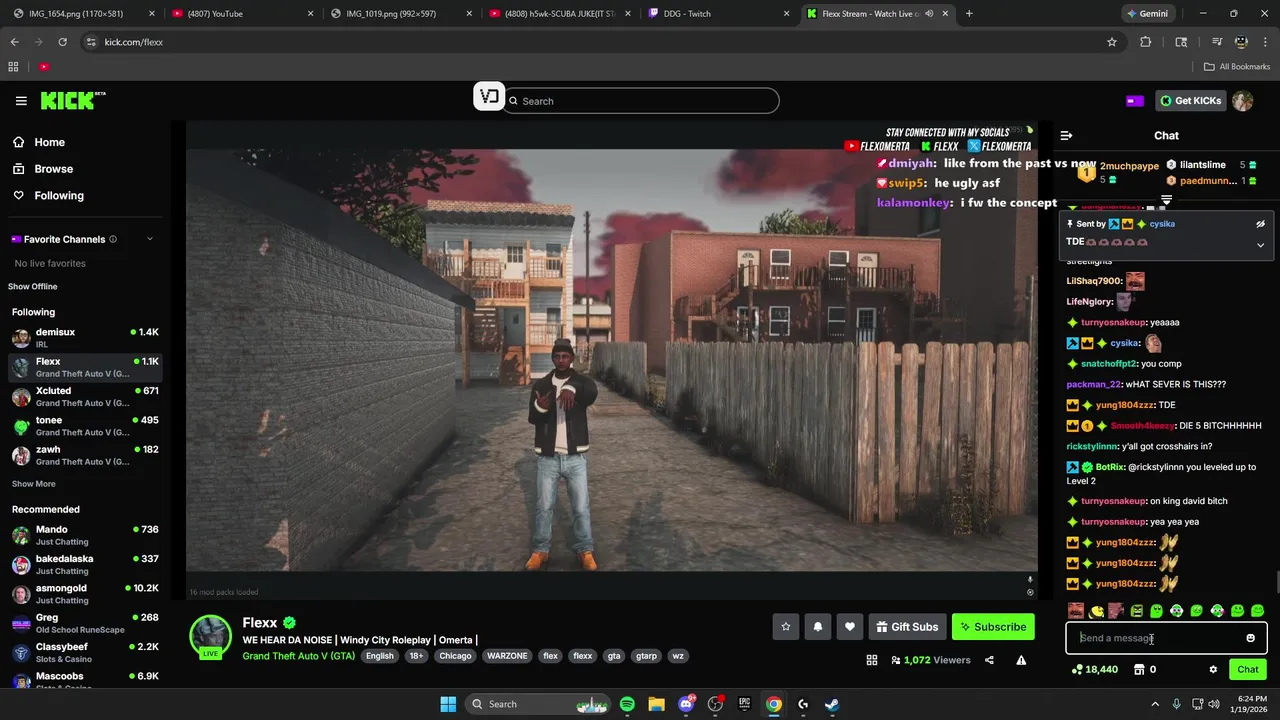
Task: Click the report warning triangle icon
Action: click(x=1021, y=660)
